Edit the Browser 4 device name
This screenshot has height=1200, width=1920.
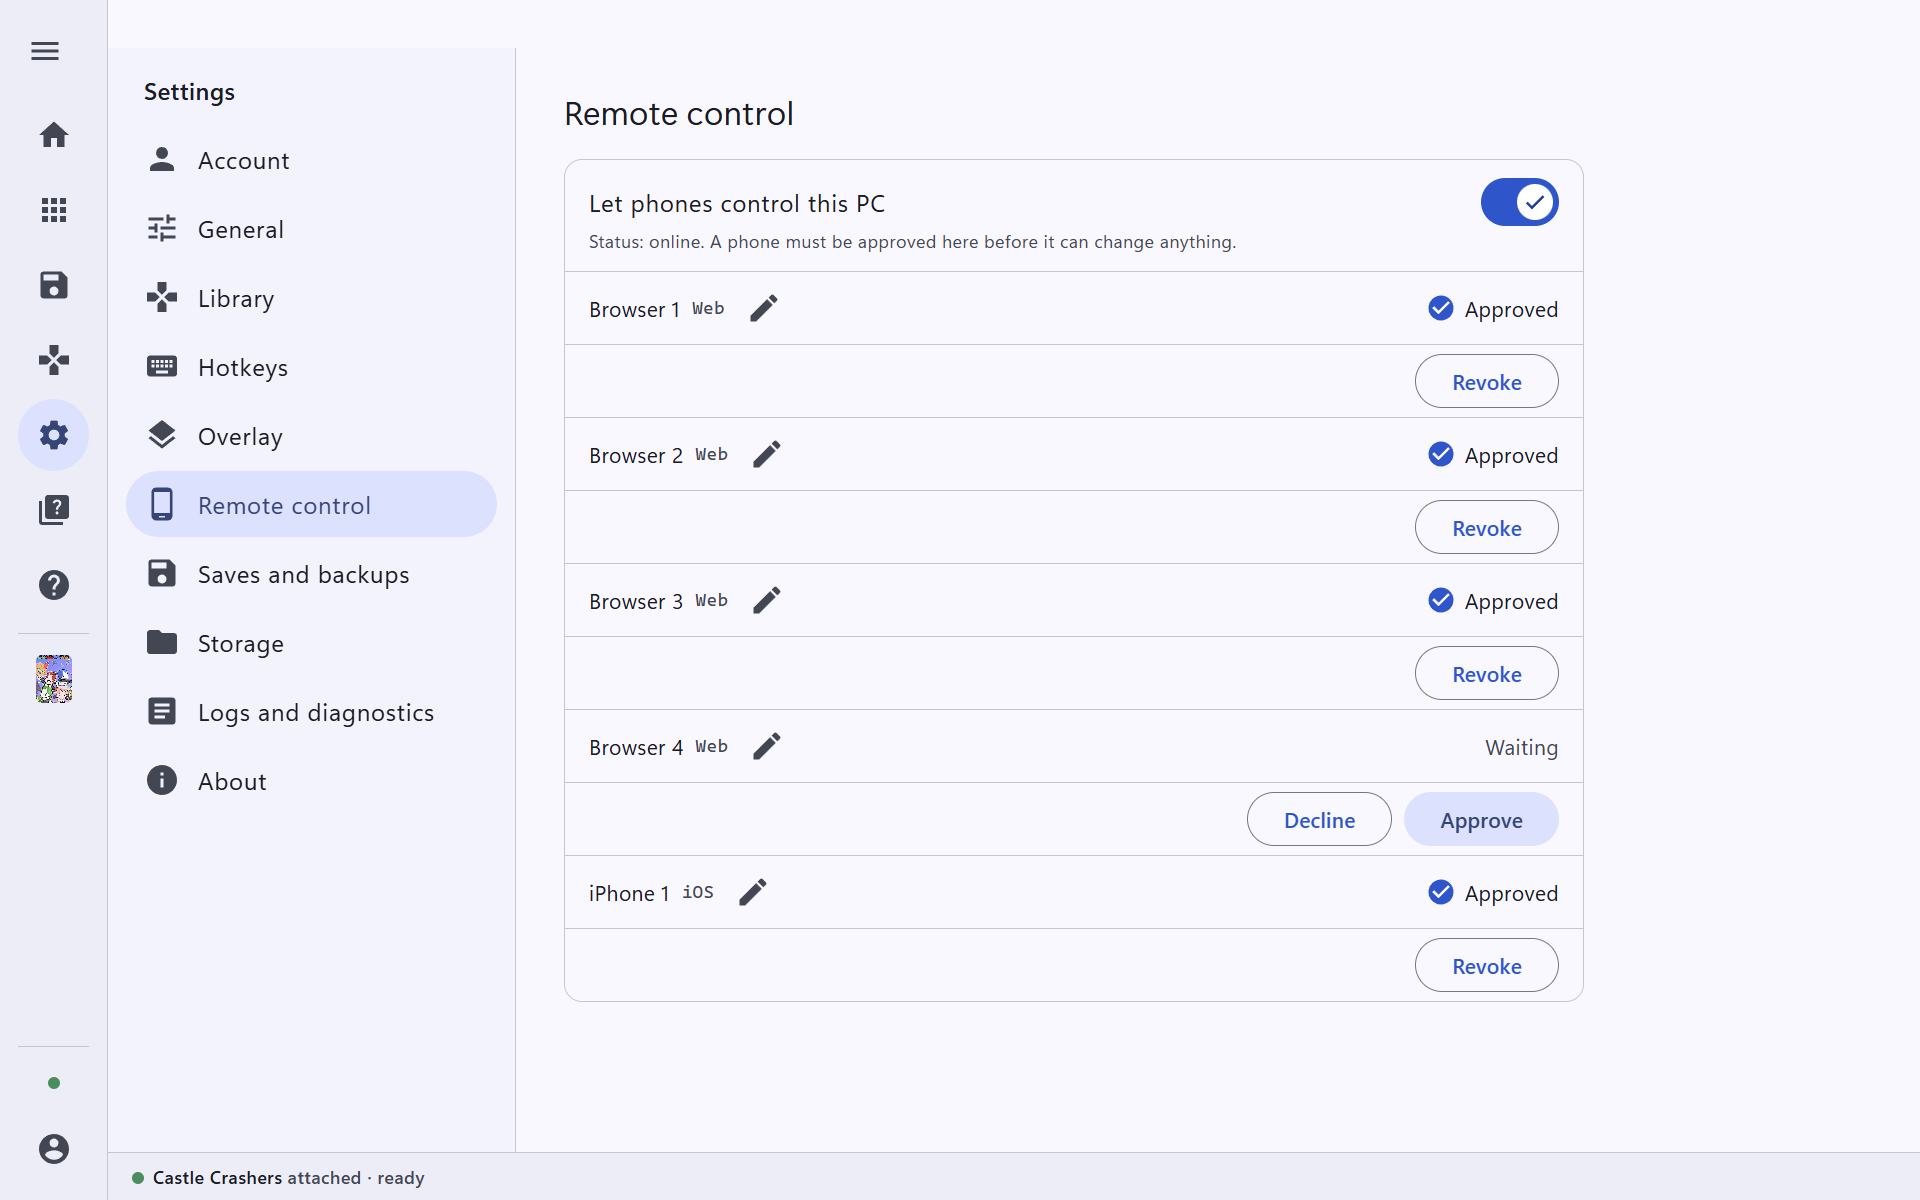[x=767, y=747]
